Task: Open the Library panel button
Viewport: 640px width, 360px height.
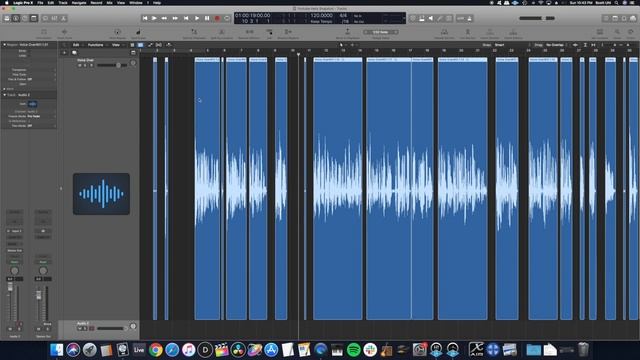Action: tap(7, 18)
